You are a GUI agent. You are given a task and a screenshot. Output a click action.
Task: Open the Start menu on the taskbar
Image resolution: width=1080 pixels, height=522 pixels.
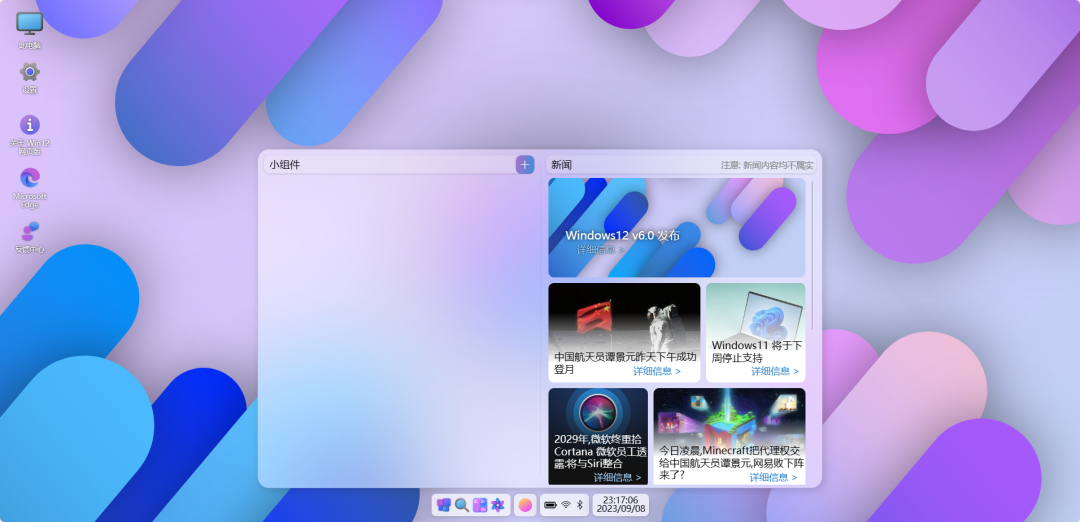click(x=444, y=505)
